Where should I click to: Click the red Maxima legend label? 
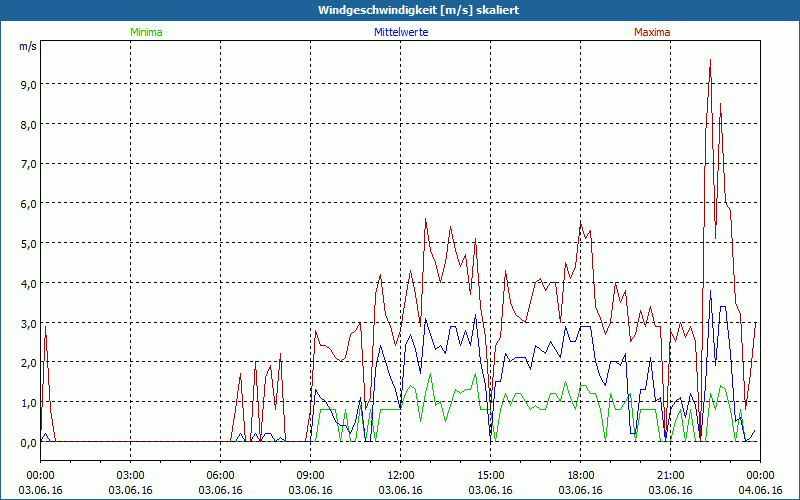pyautogui.click(x=652, y=32)
